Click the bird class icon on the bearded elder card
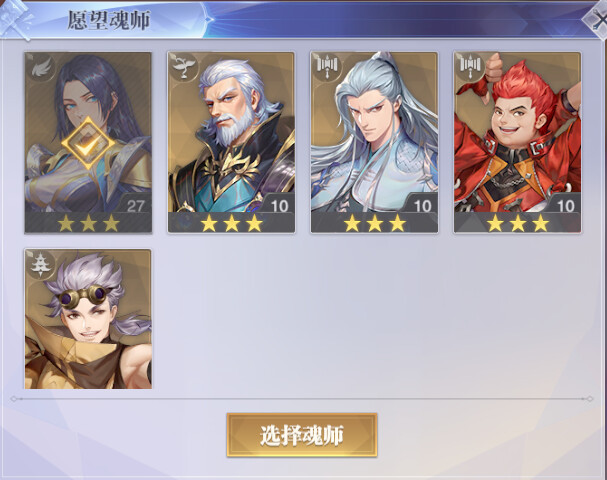Viewport: 607px width, 480px height. point(184,67)
